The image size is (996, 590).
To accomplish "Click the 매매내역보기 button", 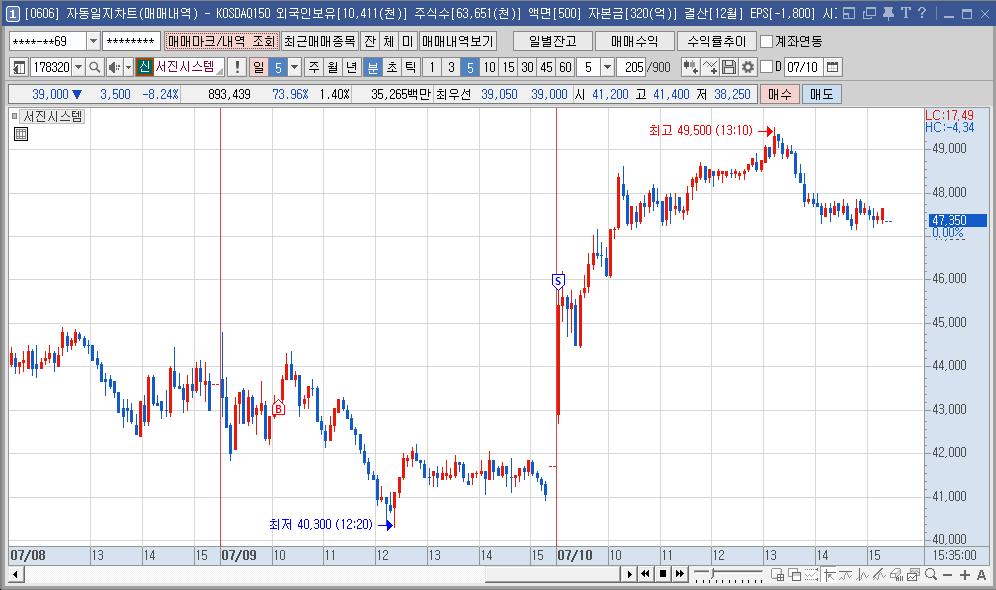I will [457, 41].
